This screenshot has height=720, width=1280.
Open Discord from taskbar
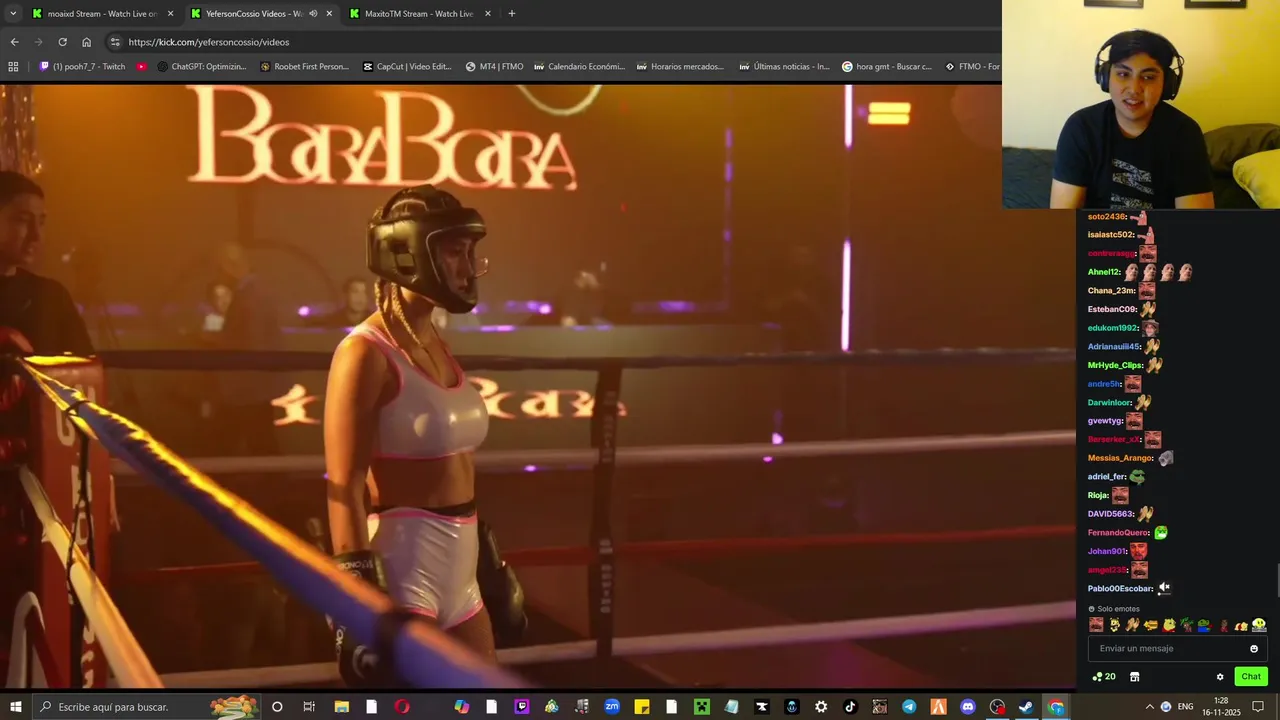(x=967, y=707)
